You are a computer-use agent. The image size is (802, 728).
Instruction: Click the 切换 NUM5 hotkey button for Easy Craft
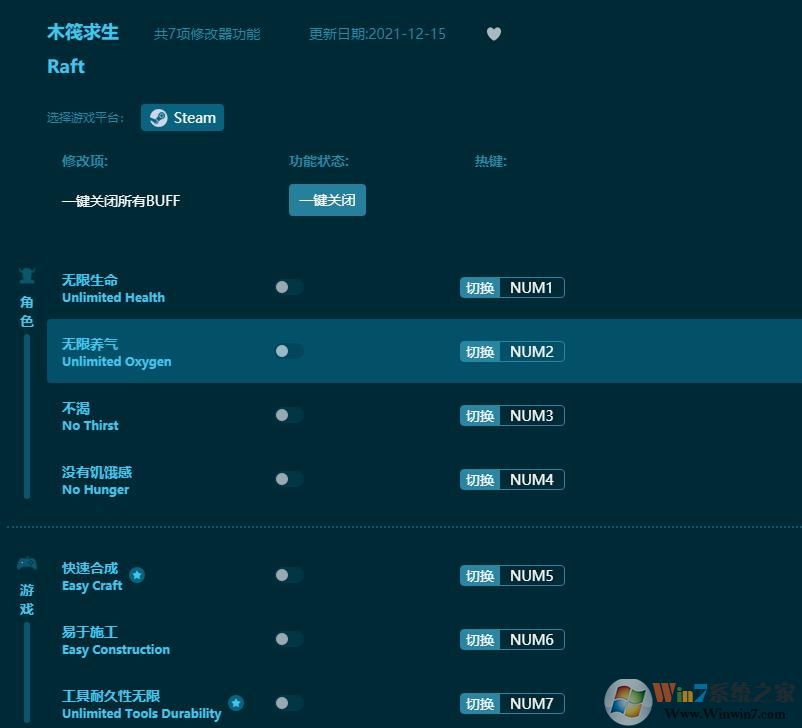pyautogui.click(x=511, y=575)
